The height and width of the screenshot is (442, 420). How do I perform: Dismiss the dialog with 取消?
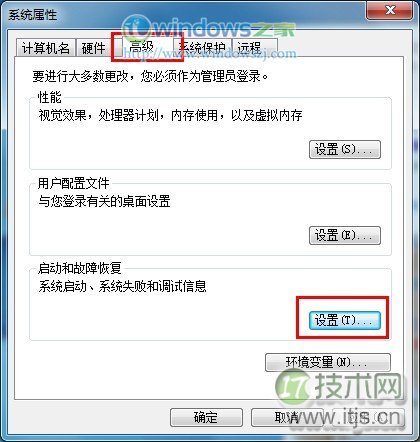[287, 417]
